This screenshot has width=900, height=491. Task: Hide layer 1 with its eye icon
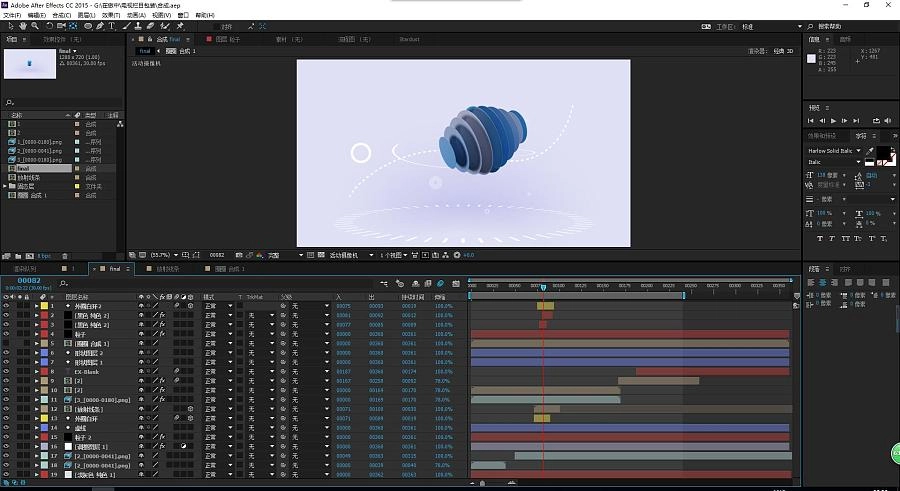pyautogui.click(x=7, y=305)
